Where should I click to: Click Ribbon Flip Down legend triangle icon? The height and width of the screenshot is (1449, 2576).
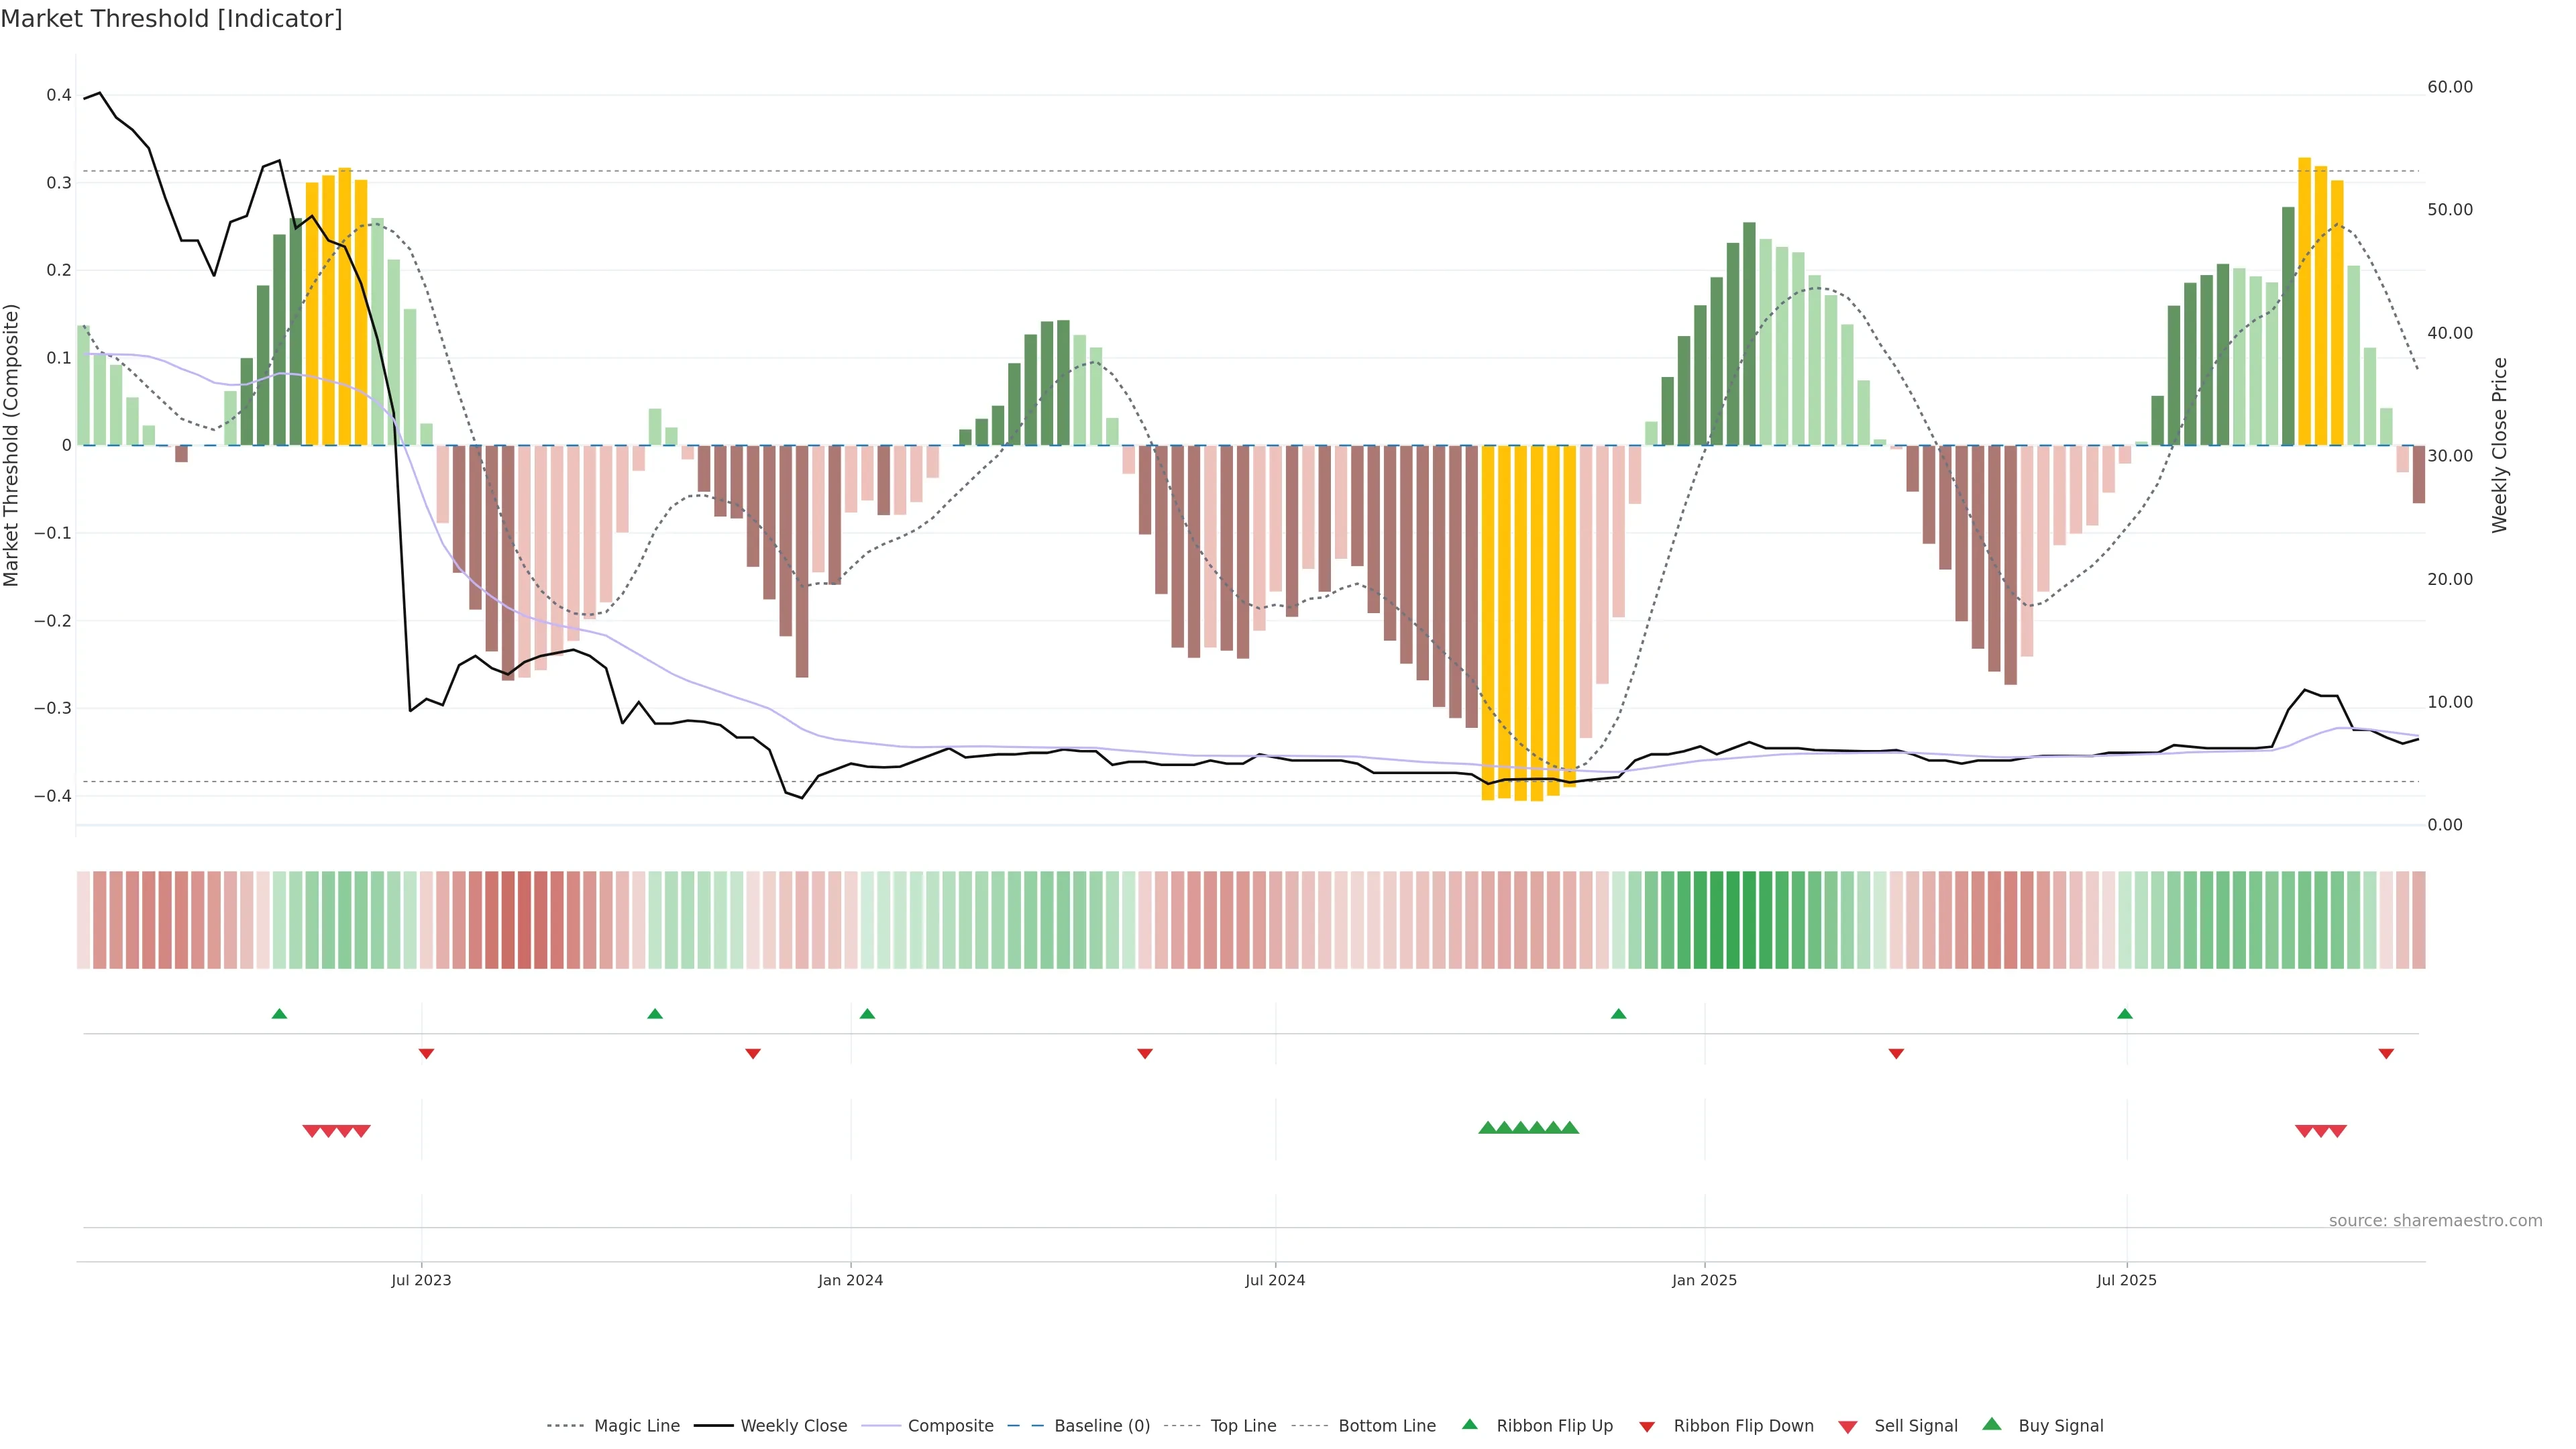(1647, 1427)
